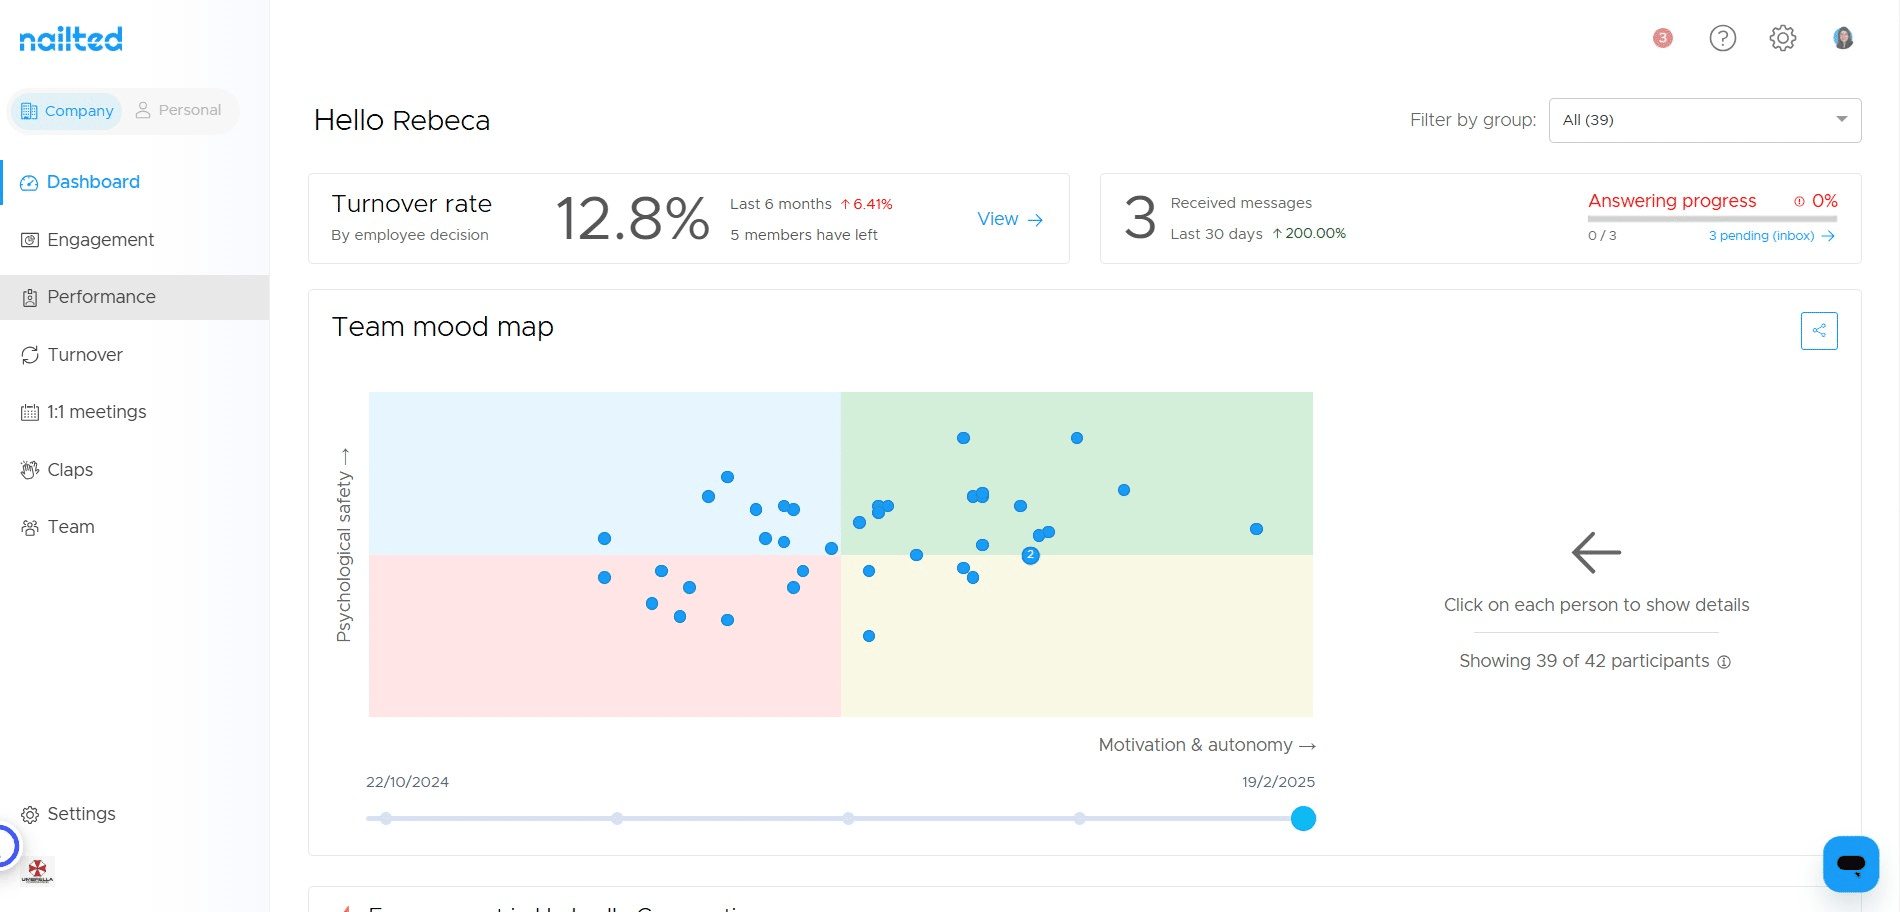Open the Dashboard section
Viewport: 1900px width, 912px height.
(92, 181)
